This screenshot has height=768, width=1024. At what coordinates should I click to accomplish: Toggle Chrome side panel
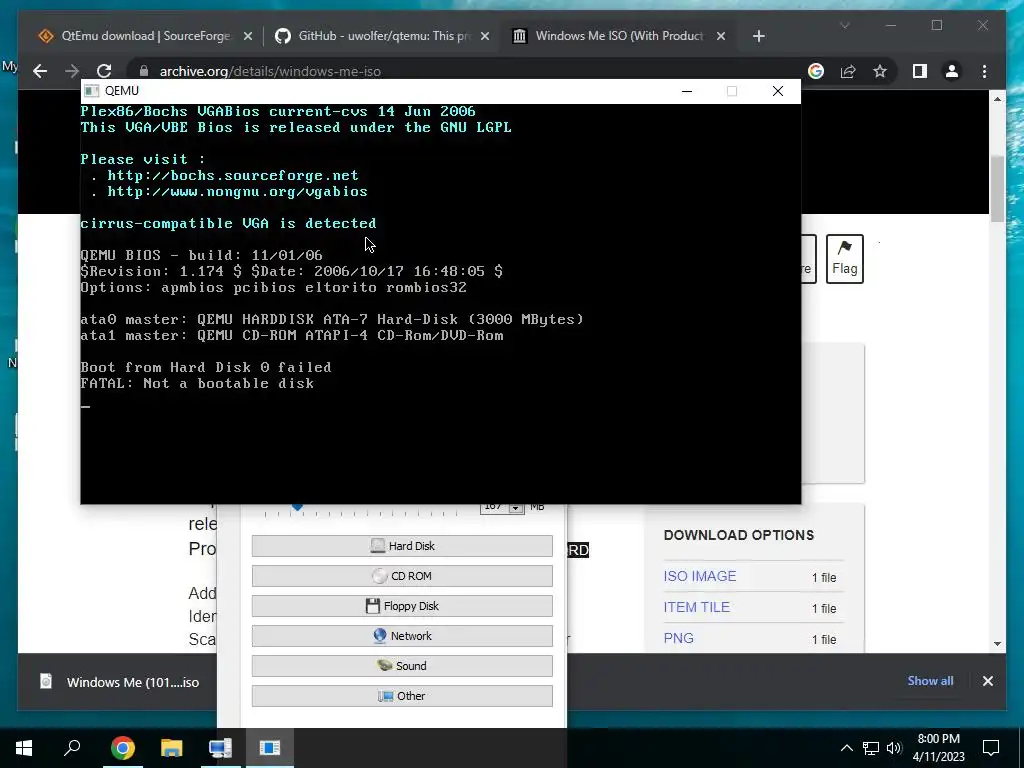[920, 71]
